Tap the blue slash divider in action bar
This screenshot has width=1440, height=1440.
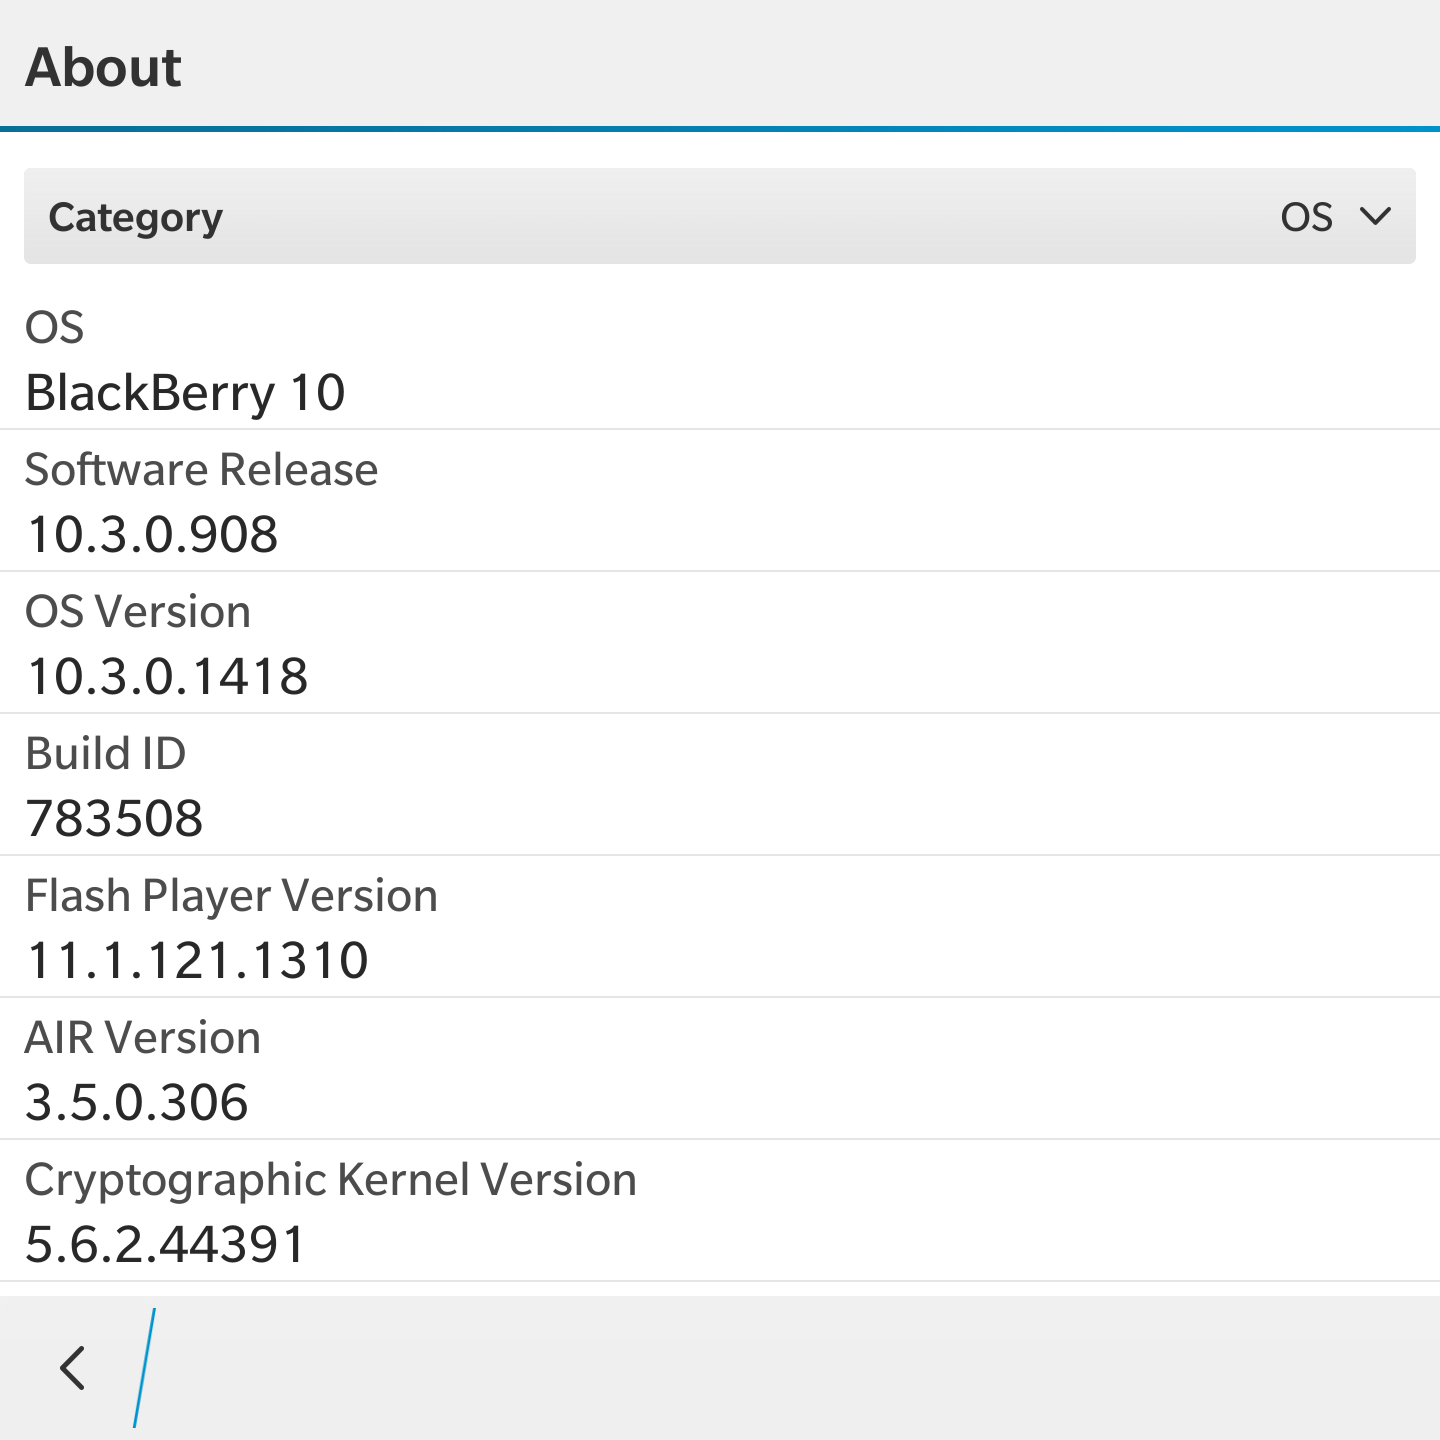coord(144,1367)
